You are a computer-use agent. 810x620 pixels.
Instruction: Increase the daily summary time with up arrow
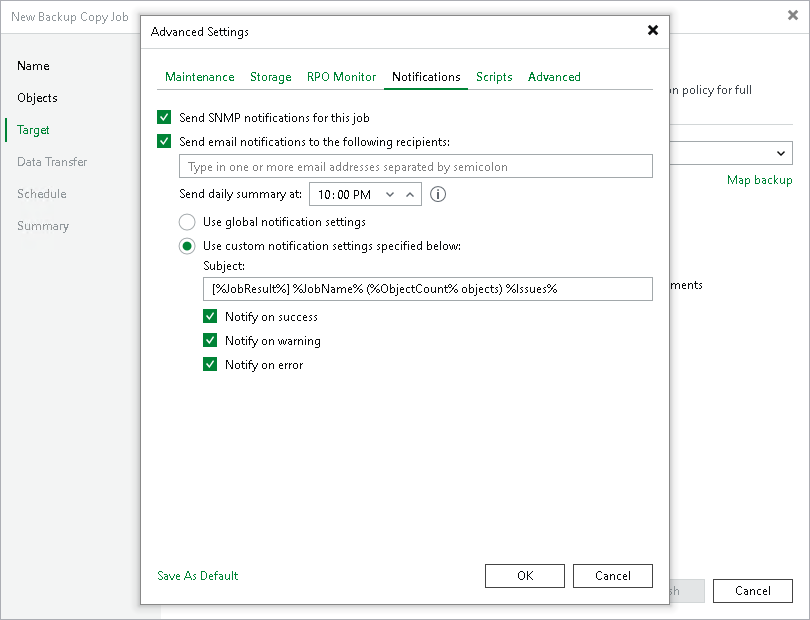click(x=410, y=194)
